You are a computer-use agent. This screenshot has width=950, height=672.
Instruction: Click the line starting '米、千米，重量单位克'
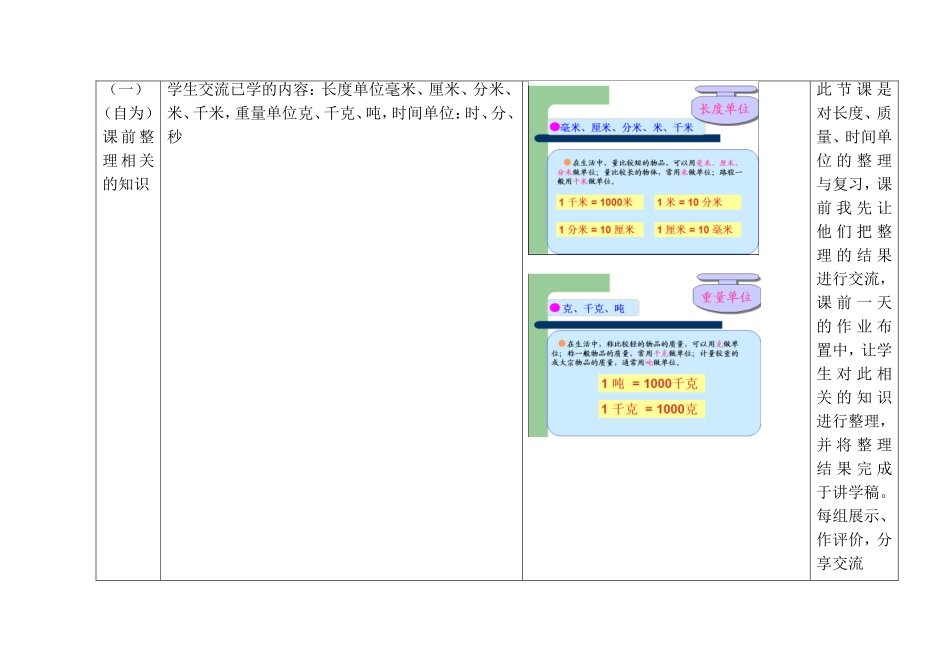(341, 113)
